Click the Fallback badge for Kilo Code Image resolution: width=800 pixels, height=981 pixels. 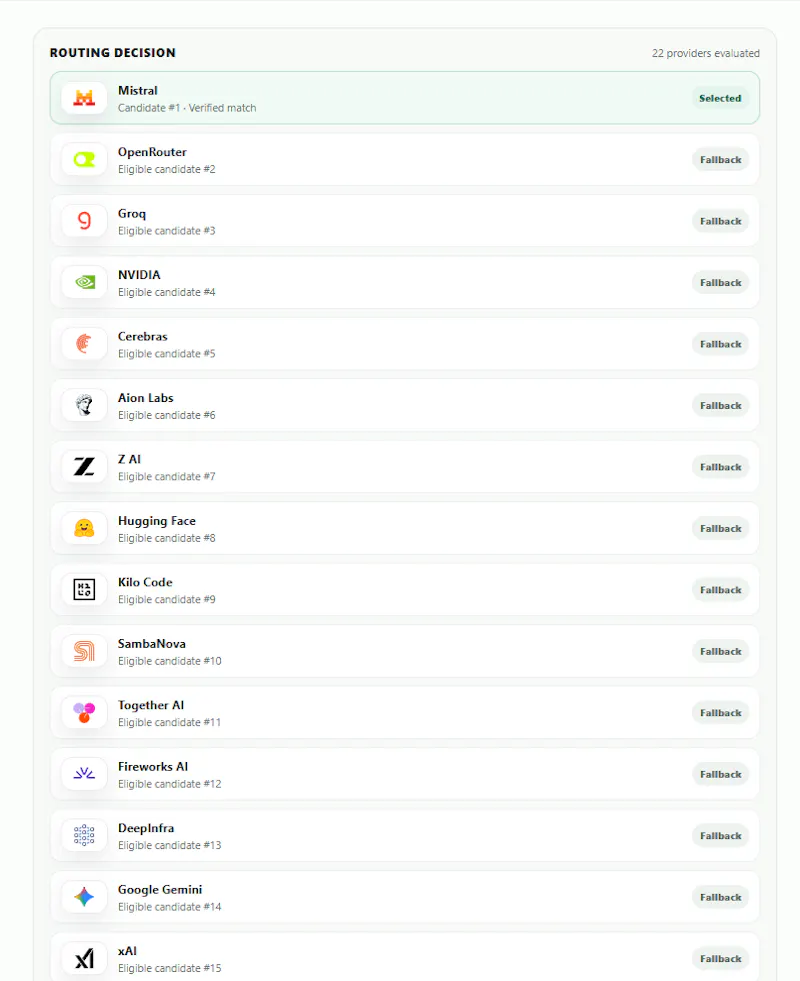(721, 589)
